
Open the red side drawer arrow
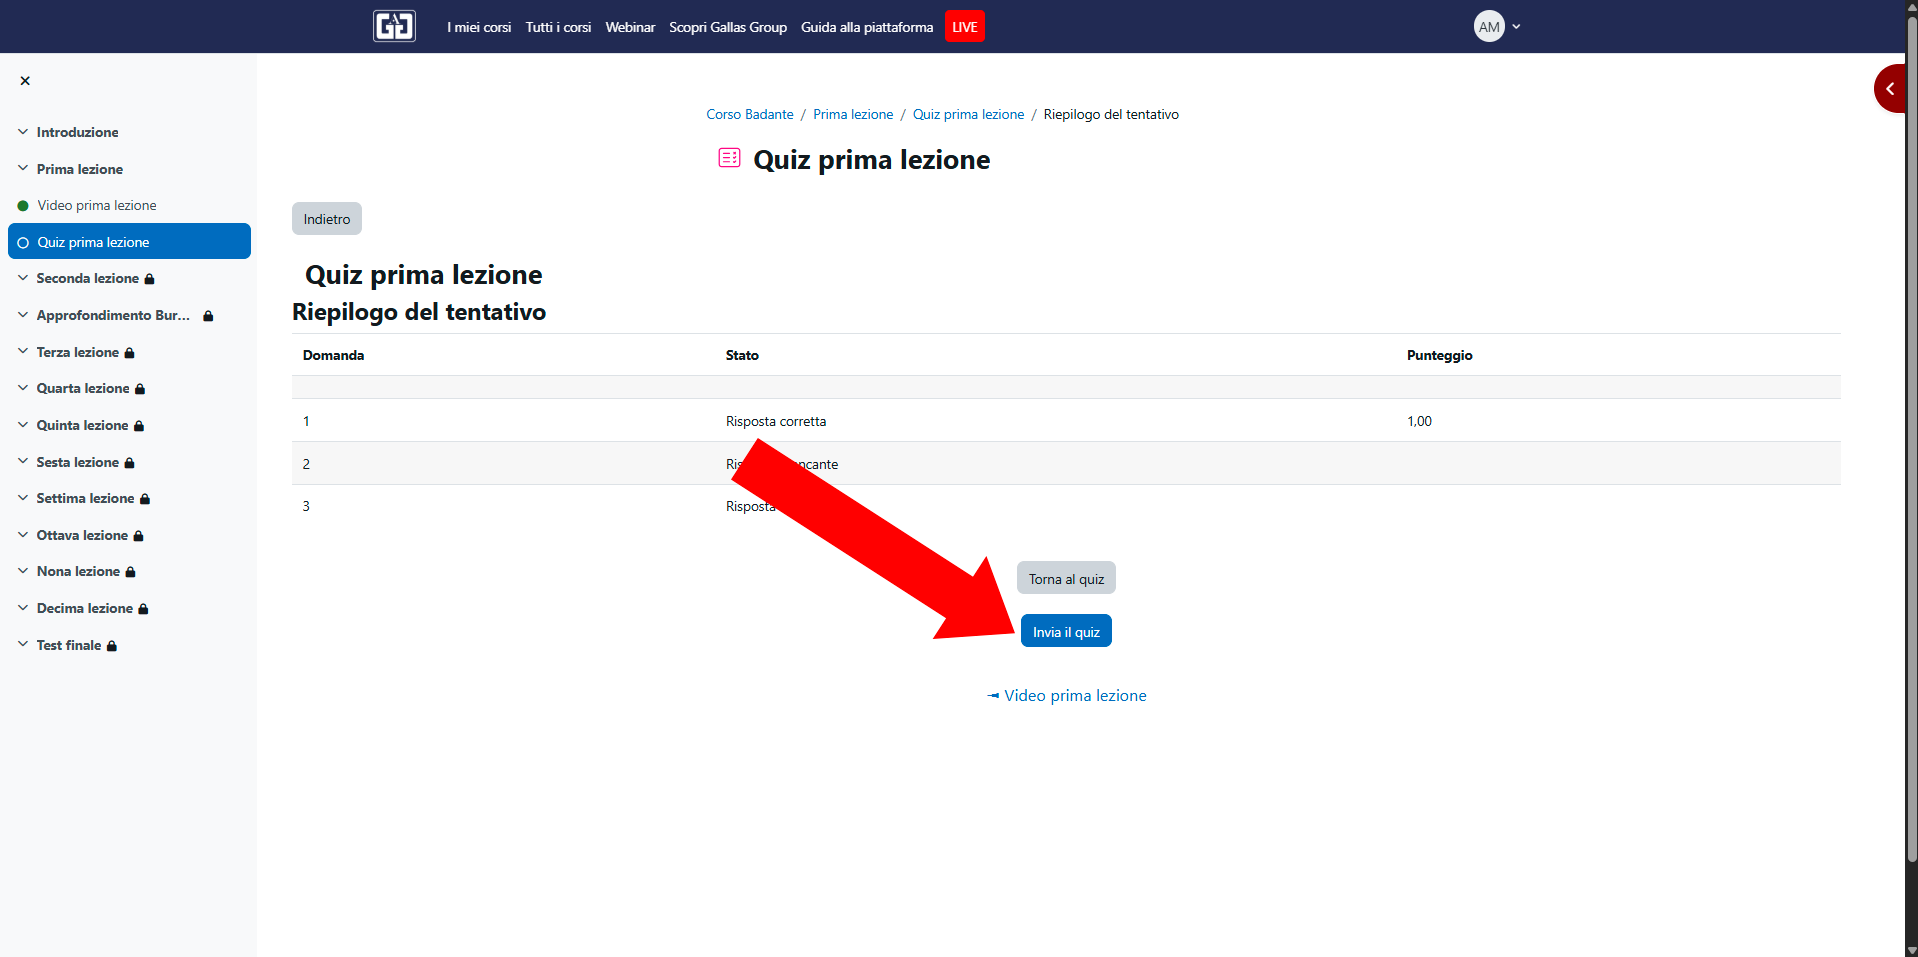(1889, 89)
